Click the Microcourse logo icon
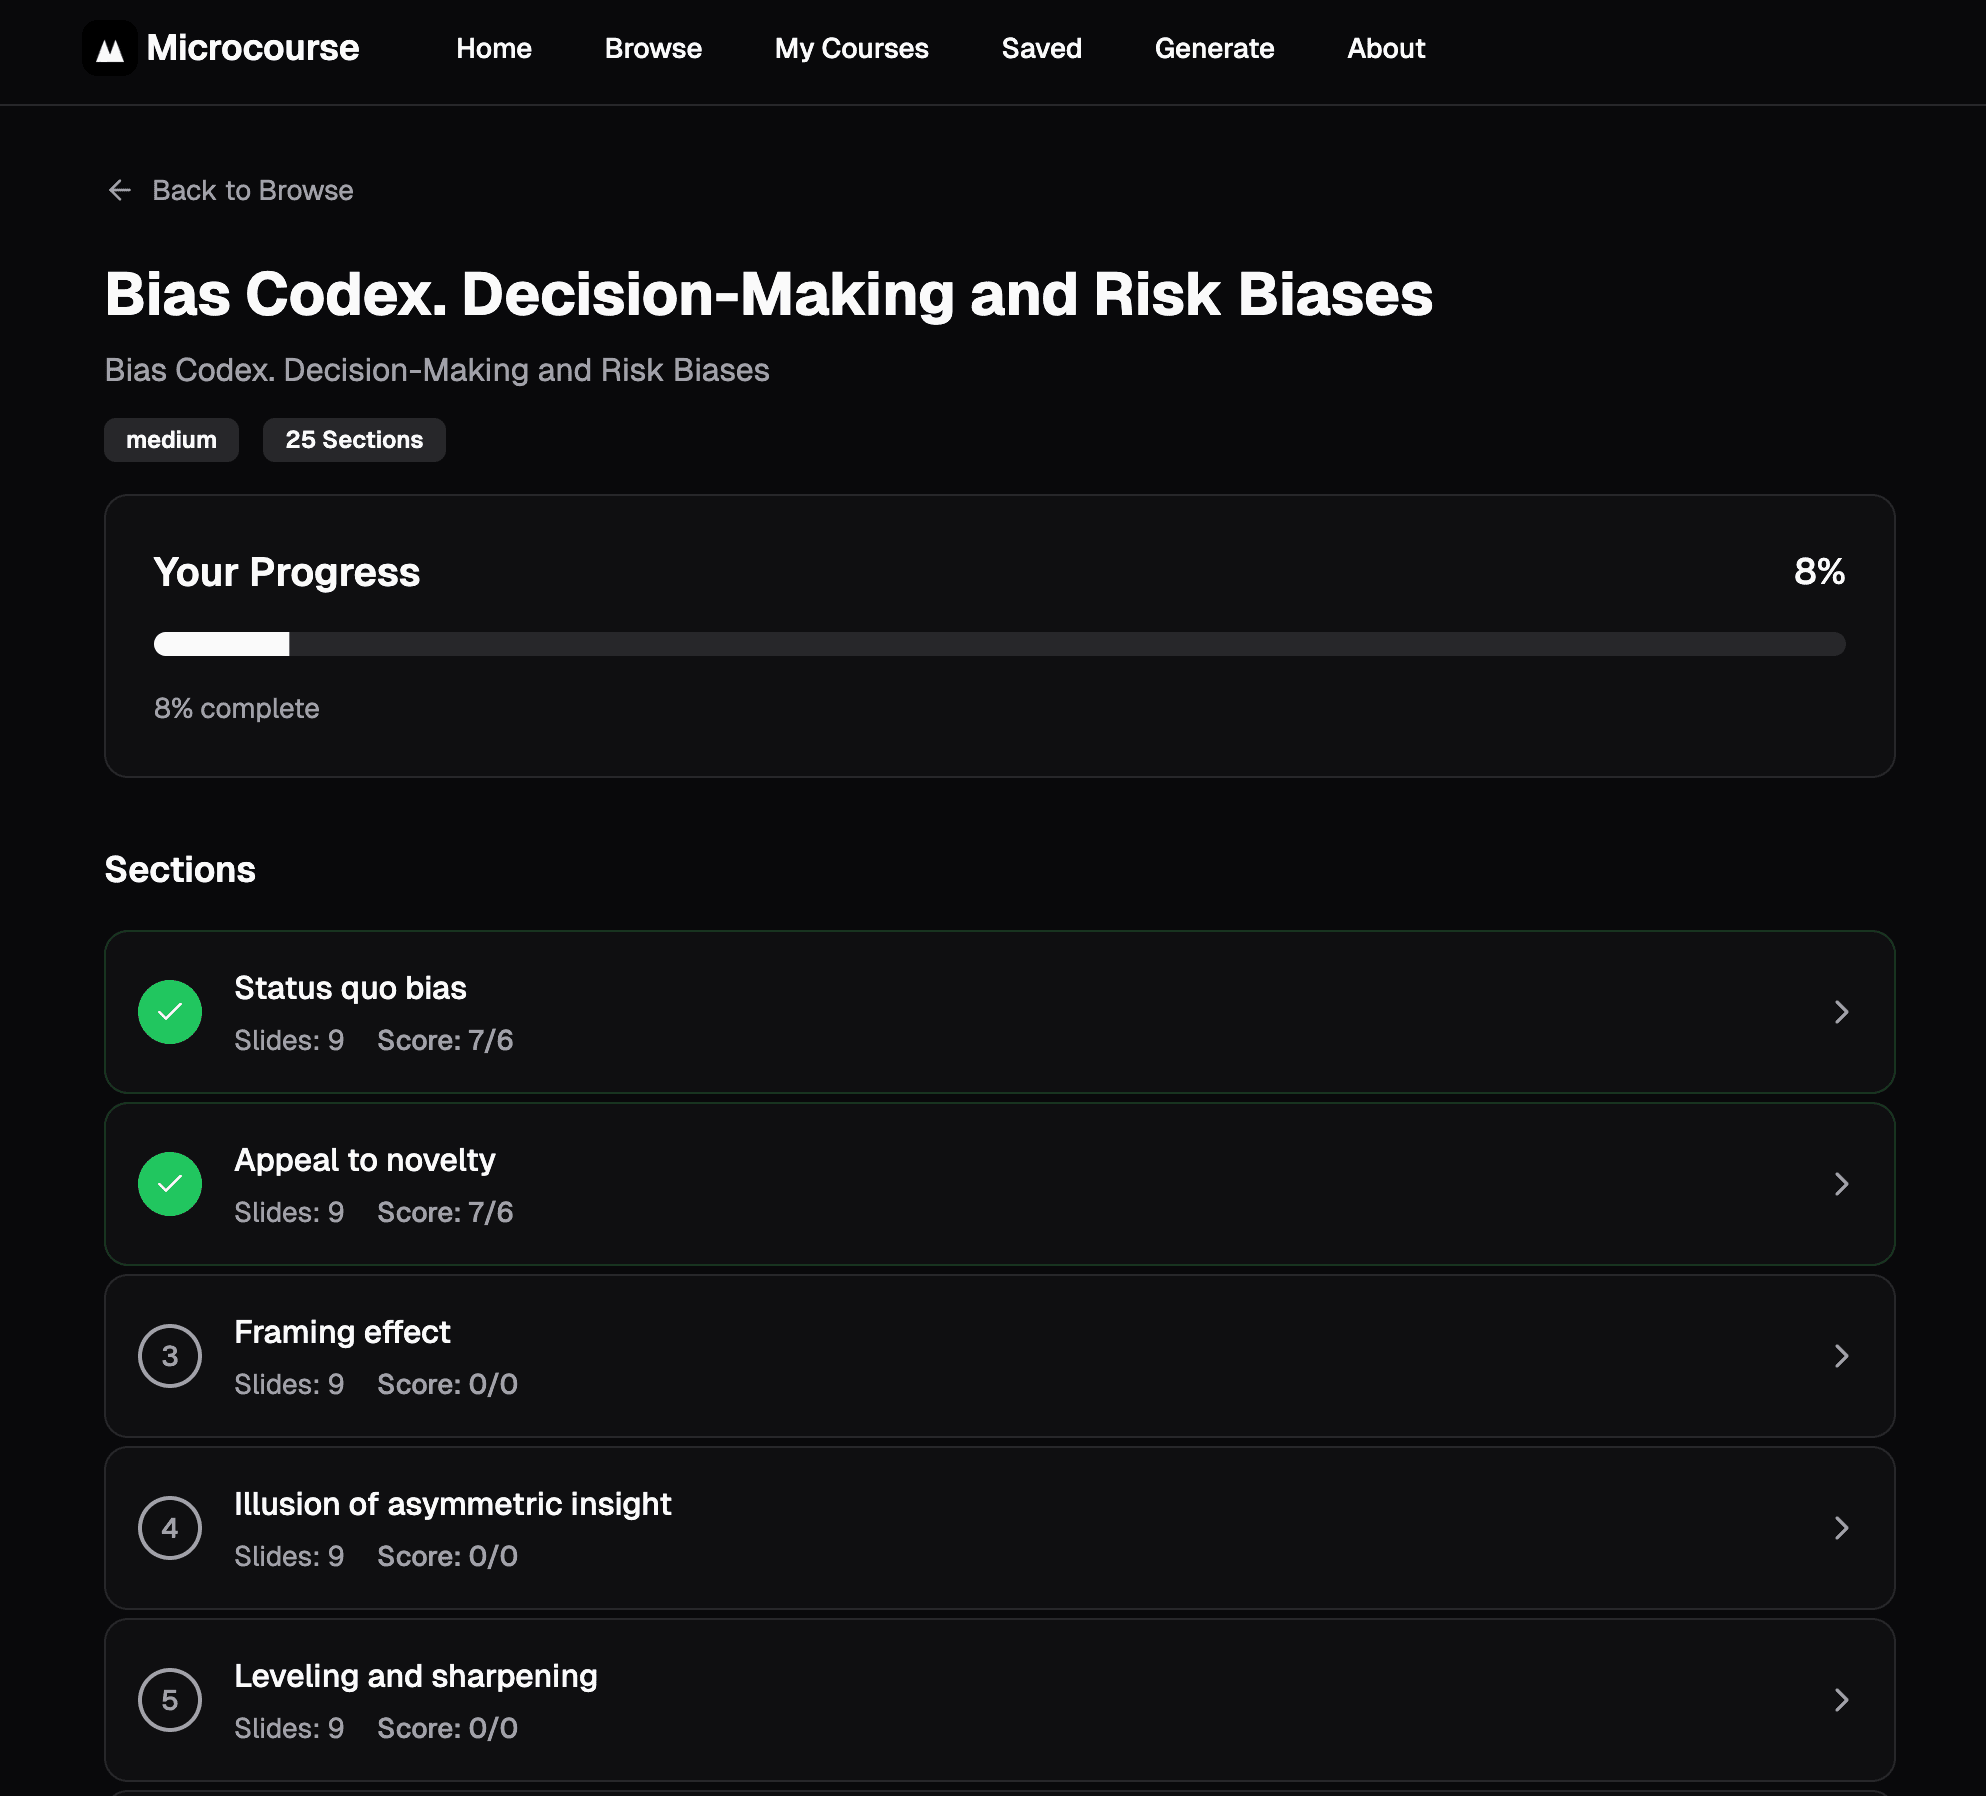Image resolution: width=1986 pixels, height=1796 pixels. (x=110, y=48)
